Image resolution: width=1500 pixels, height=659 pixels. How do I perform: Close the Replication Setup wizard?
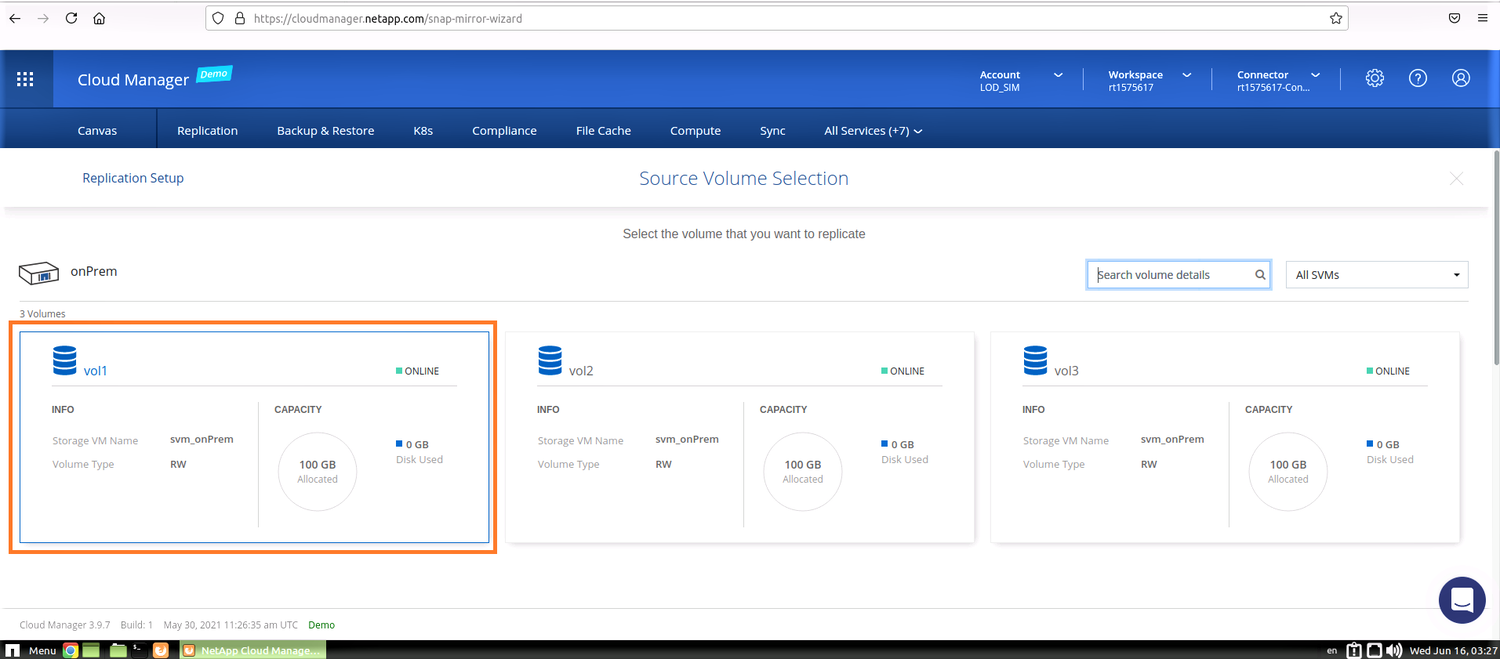tap(1457, 178)
